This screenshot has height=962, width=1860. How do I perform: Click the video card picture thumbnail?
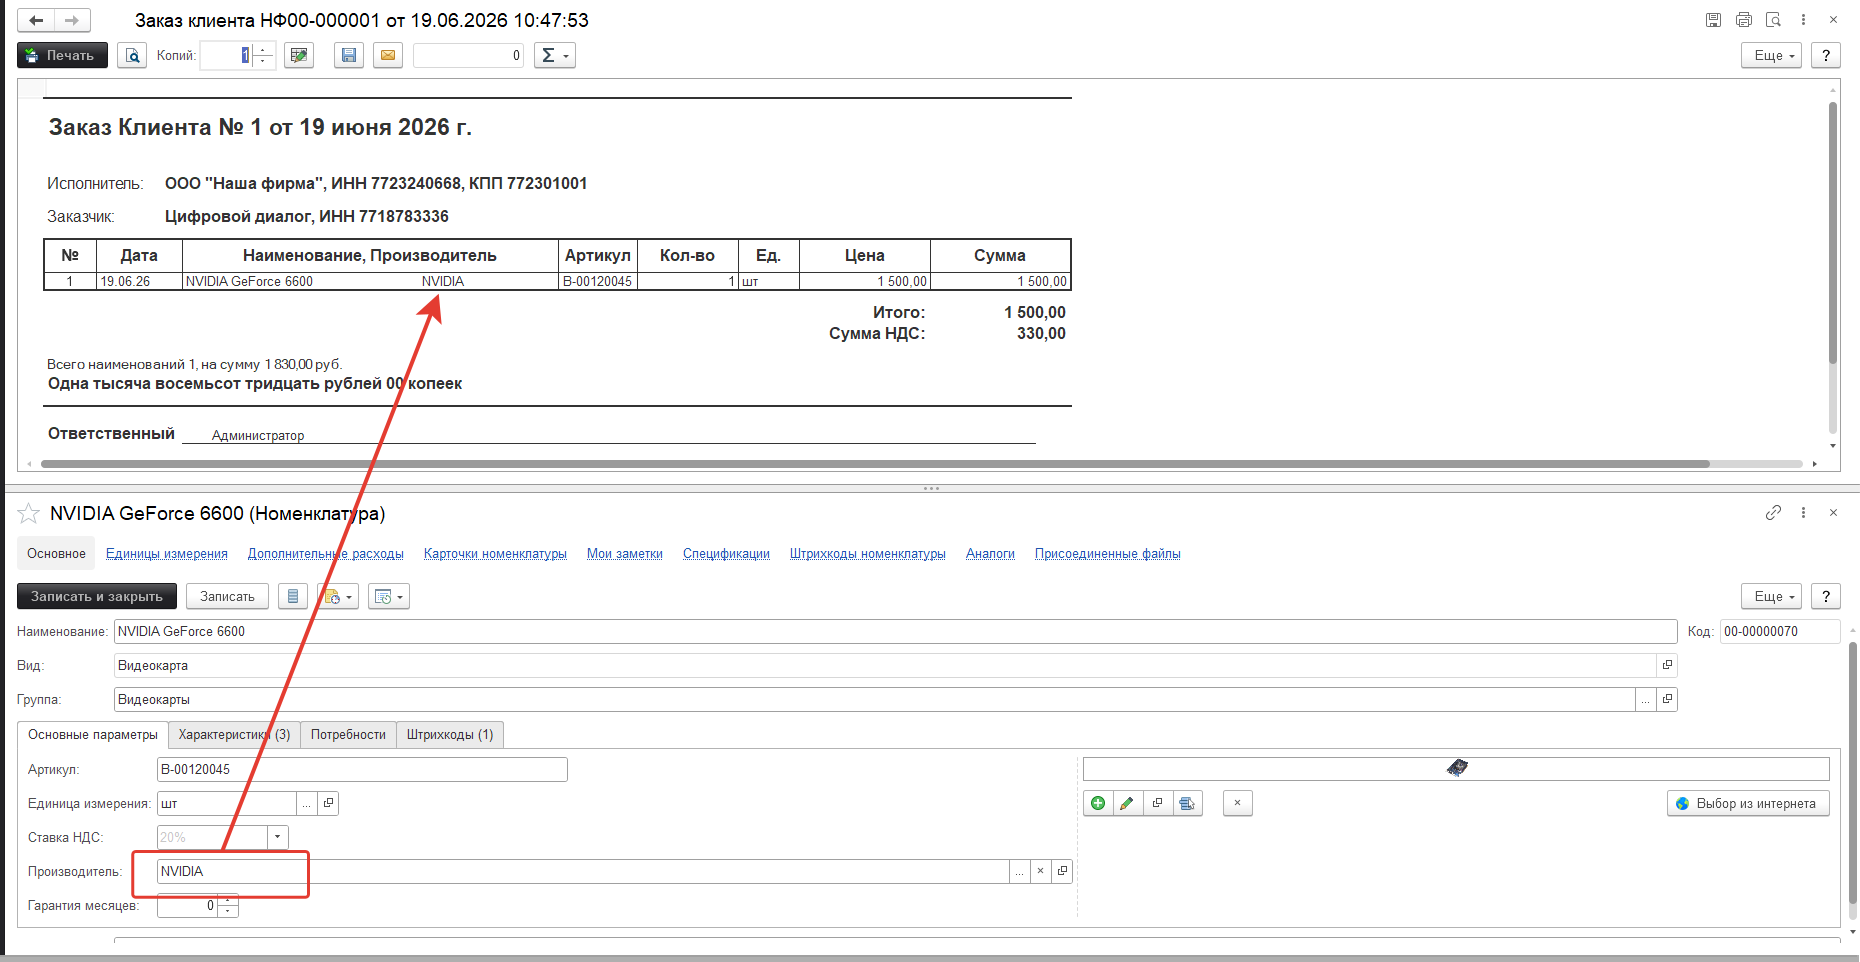point(1457,768)
